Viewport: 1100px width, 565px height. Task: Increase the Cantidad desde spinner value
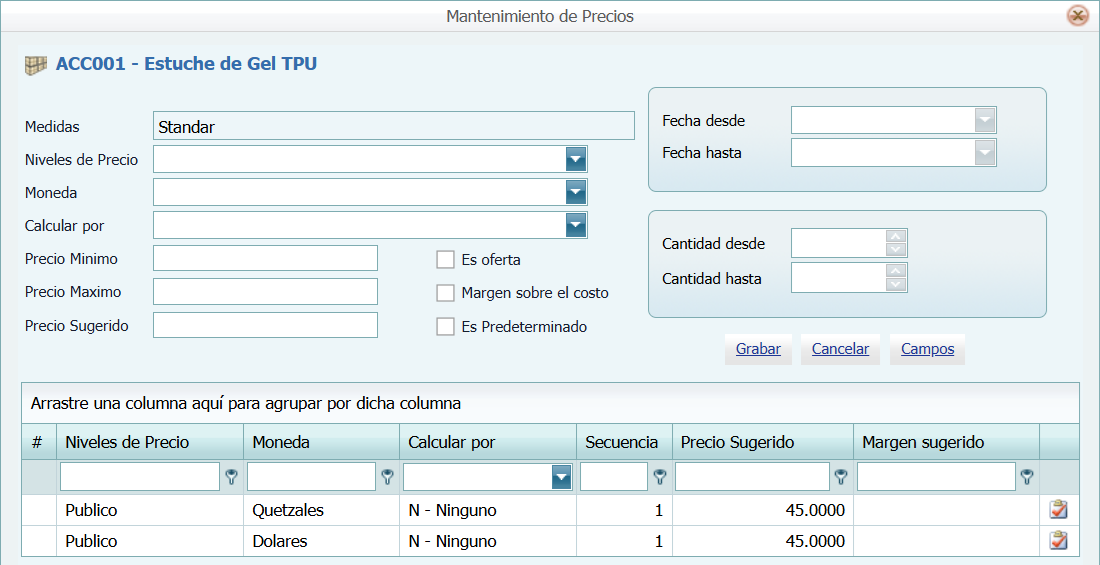pyautogui.click(x=897, y=237)
